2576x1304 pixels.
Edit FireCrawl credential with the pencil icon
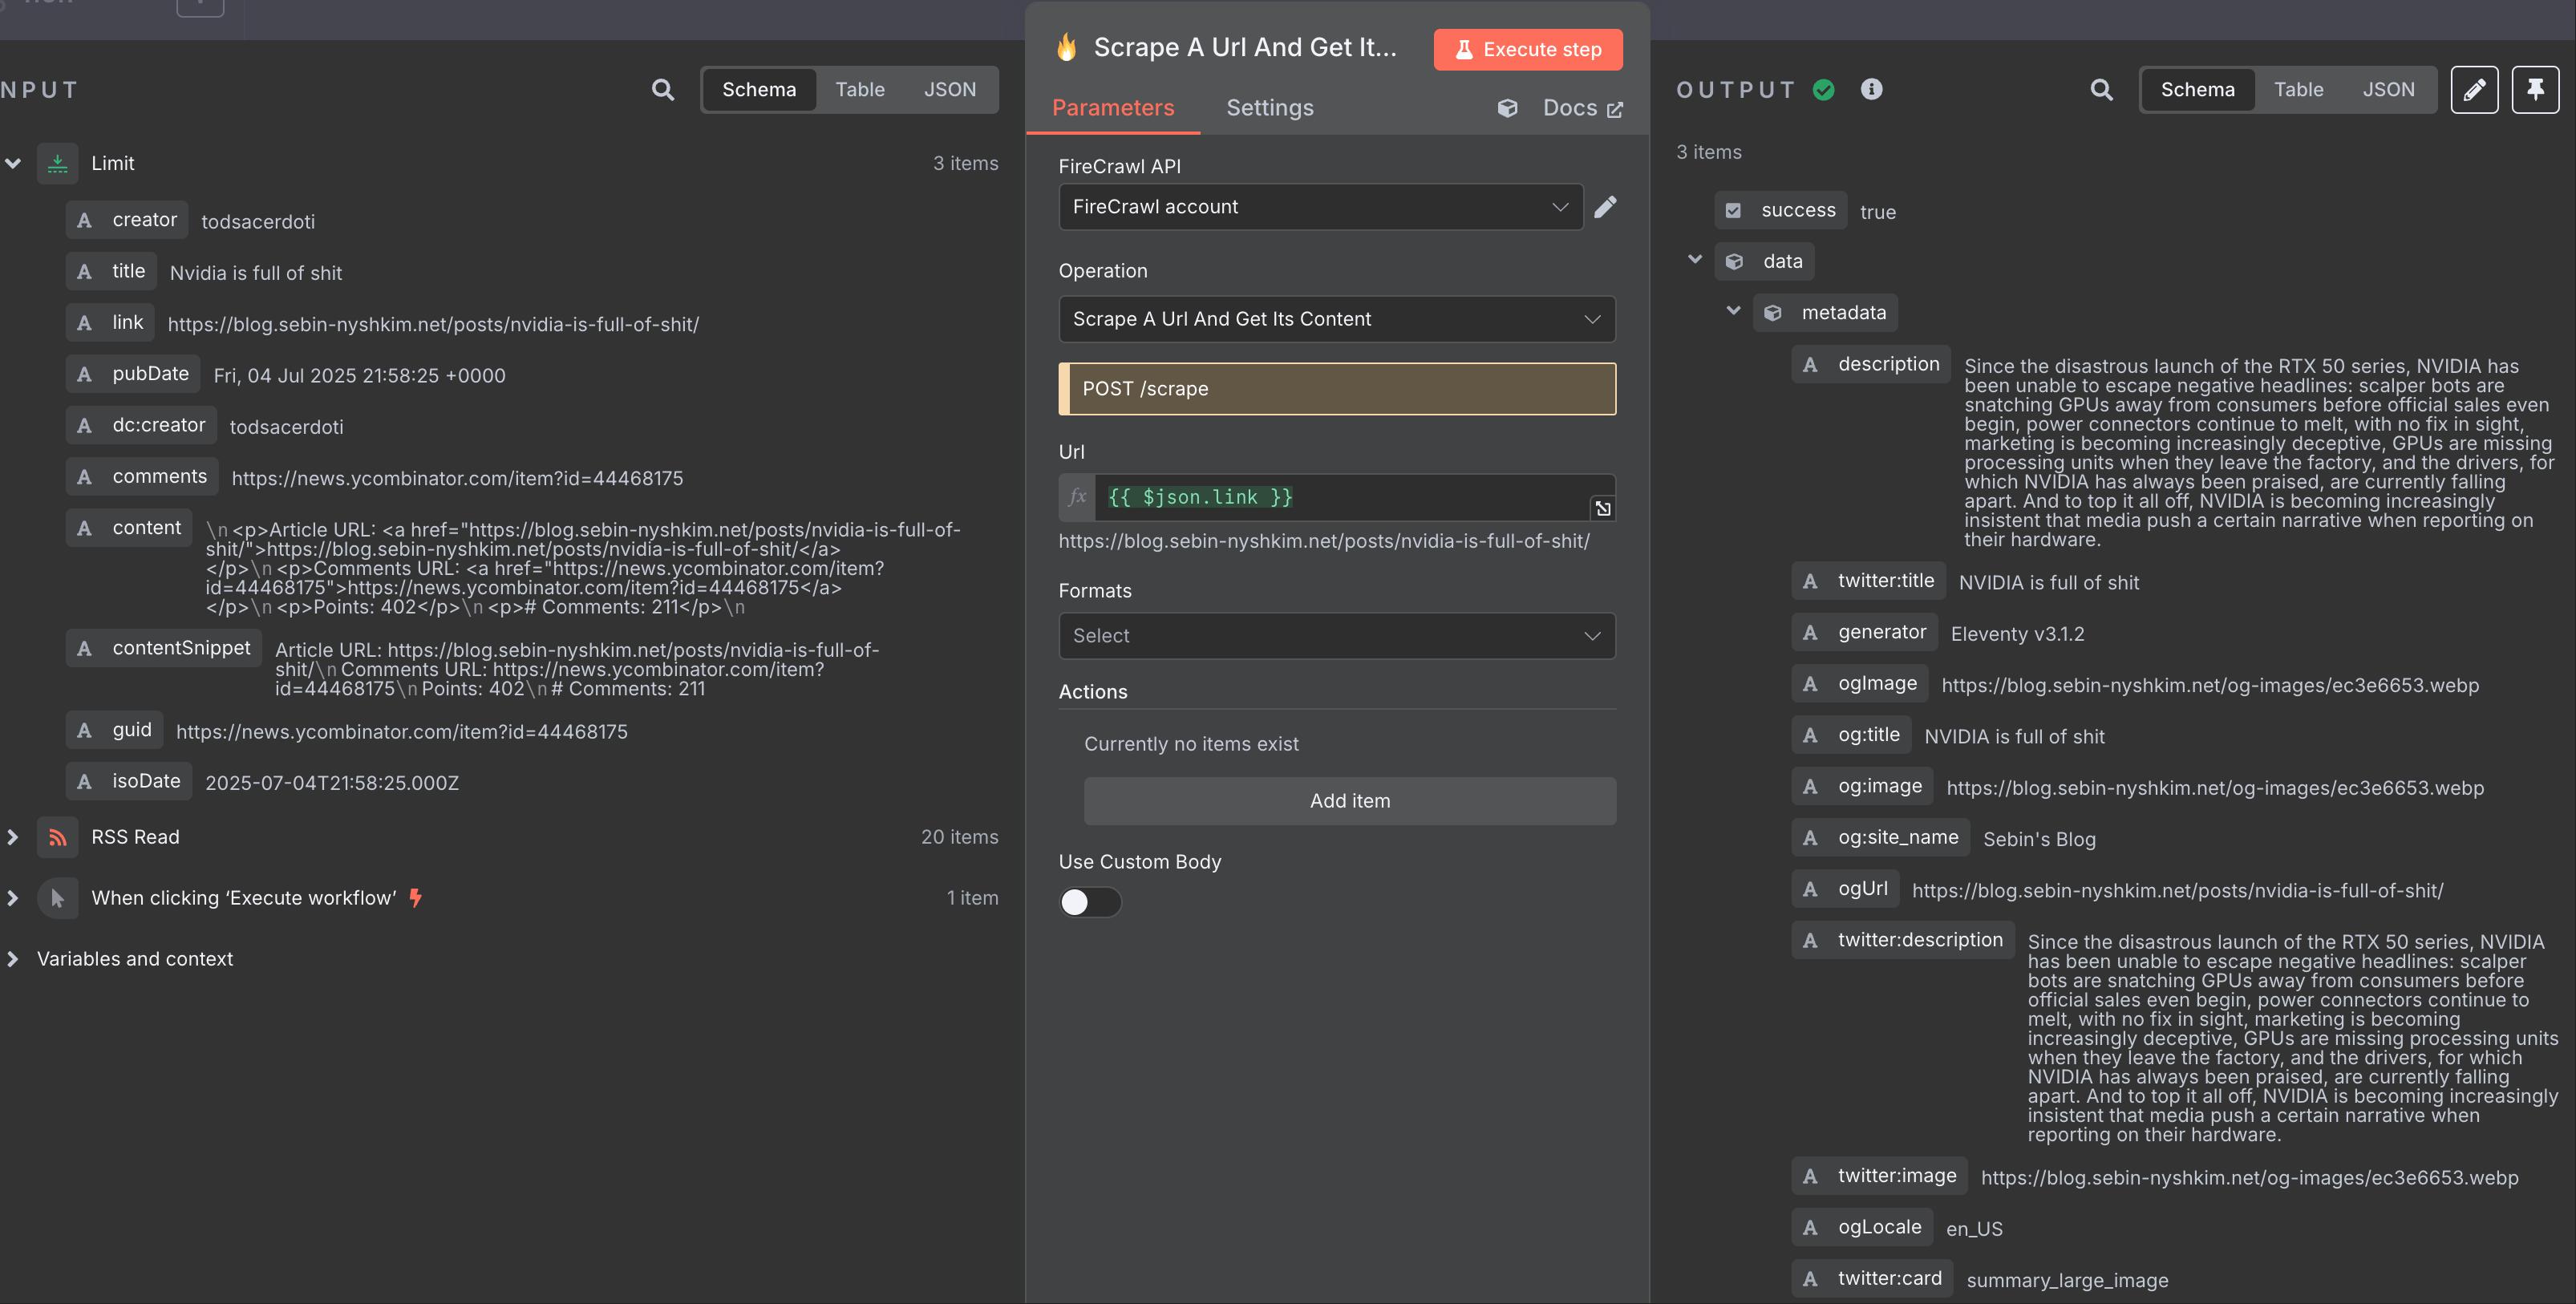pos(1605,207)
